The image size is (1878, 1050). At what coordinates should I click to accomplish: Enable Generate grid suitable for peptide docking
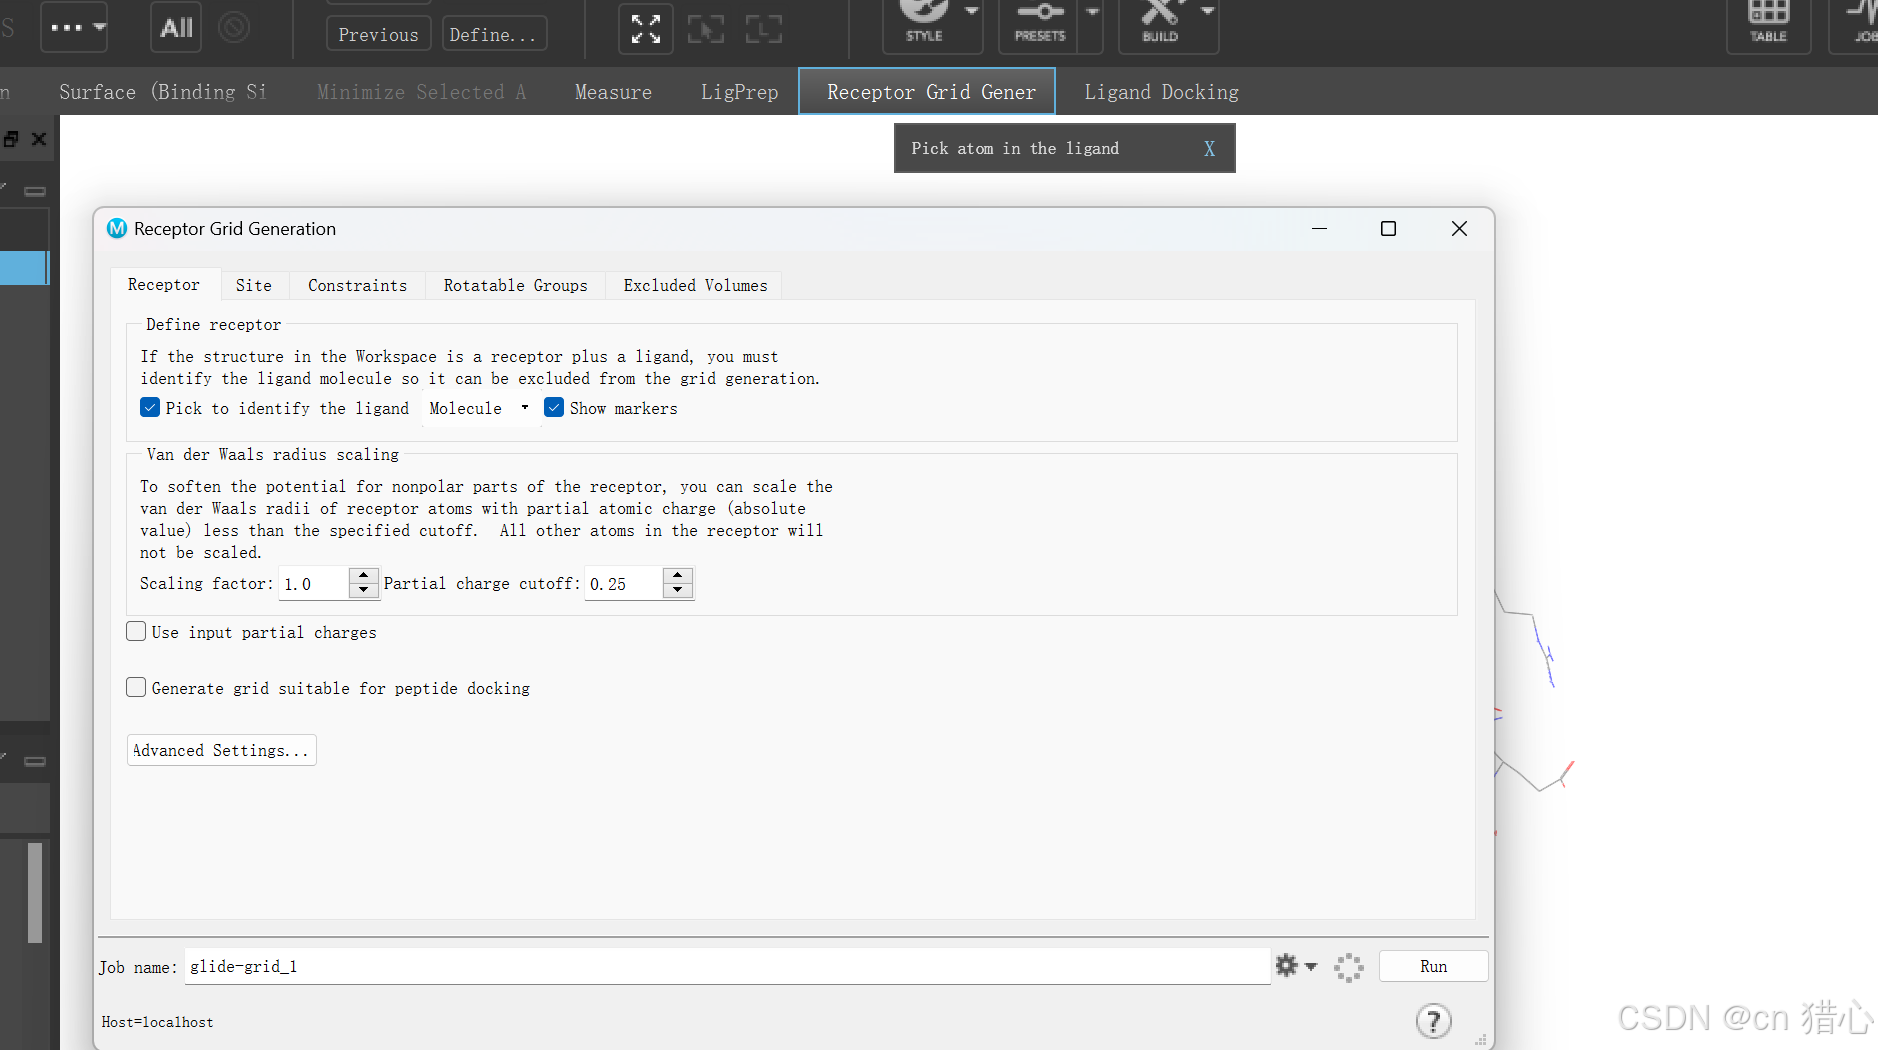click(136, 687)
